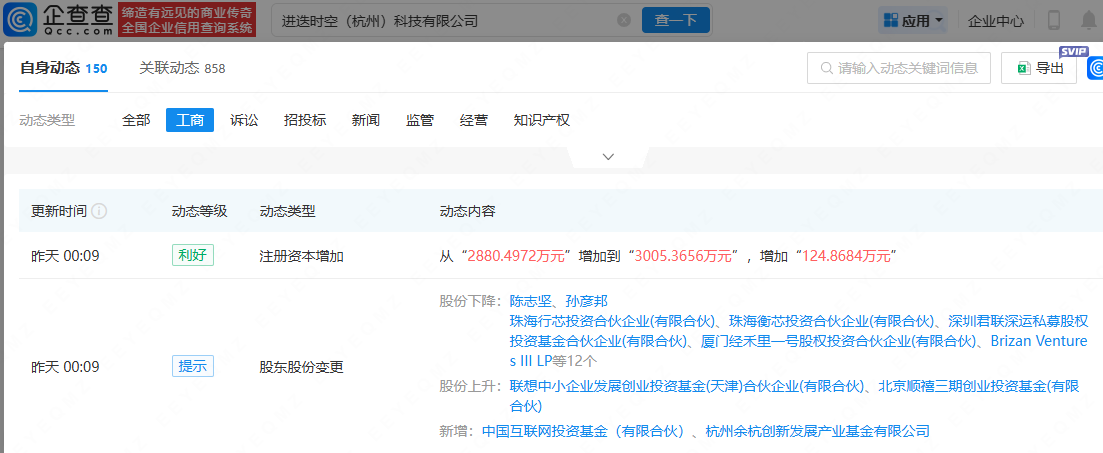Click the 提示 level tag
Screen dimensions: 1103x453
(192, 367)
